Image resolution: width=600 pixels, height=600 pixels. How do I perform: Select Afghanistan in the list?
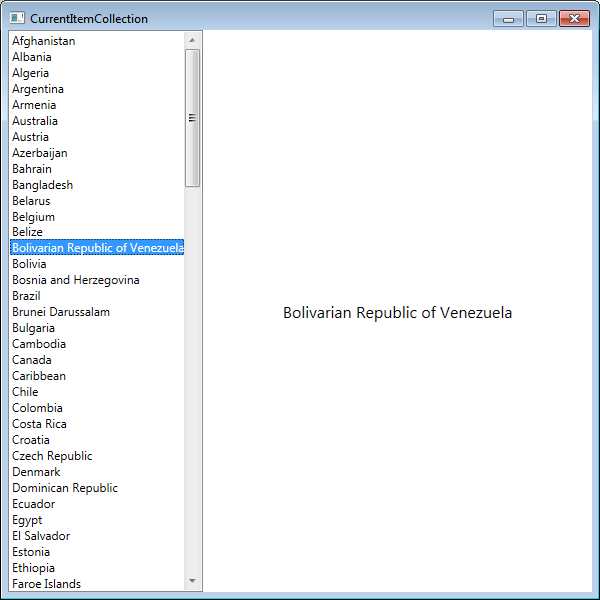[x=97, y=41]
